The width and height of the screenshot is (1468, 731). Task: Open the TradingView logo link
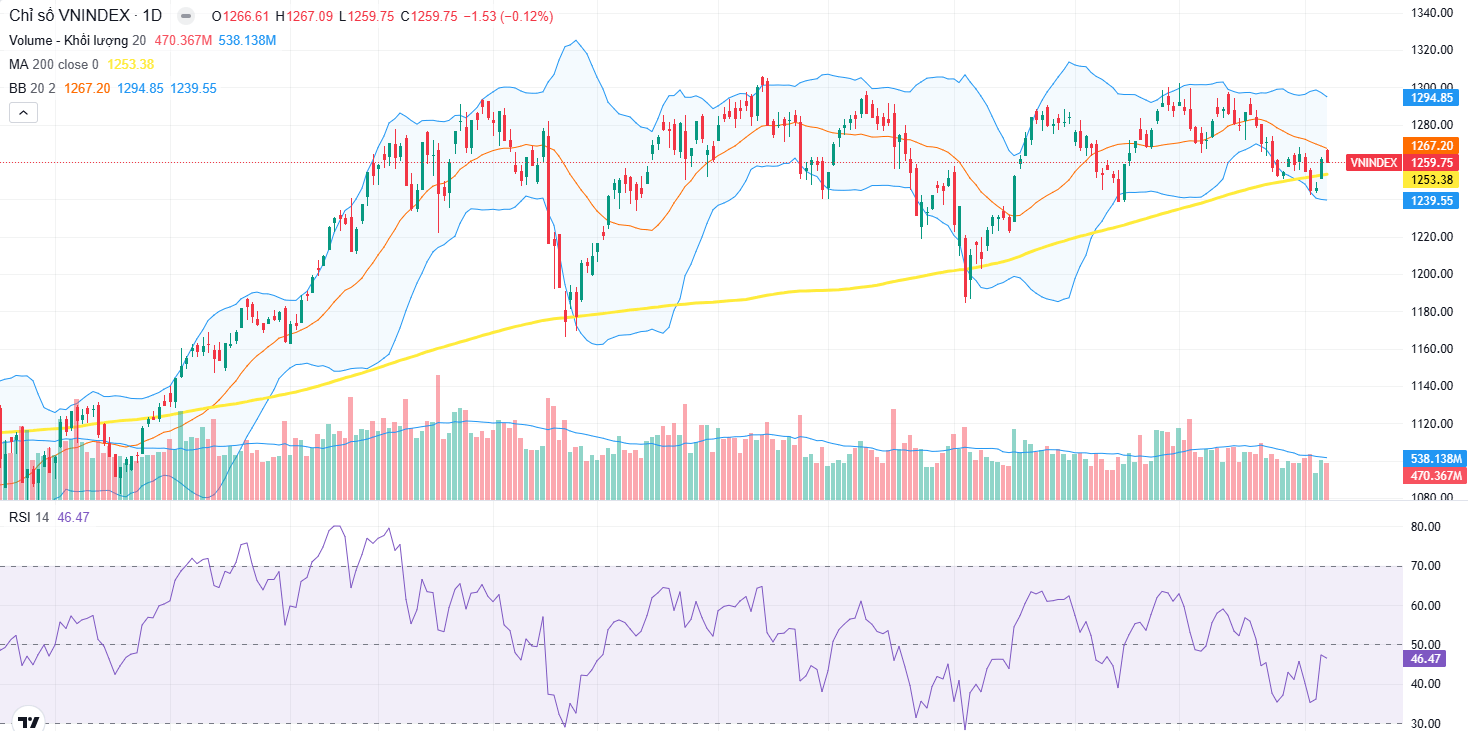[x=28, y=720]
